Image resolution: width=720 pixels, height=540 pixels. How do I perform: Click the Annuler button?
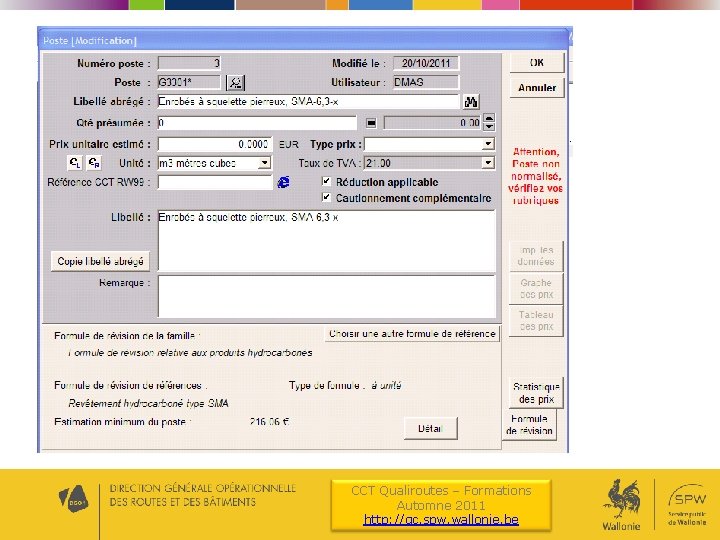coord(537,88)
